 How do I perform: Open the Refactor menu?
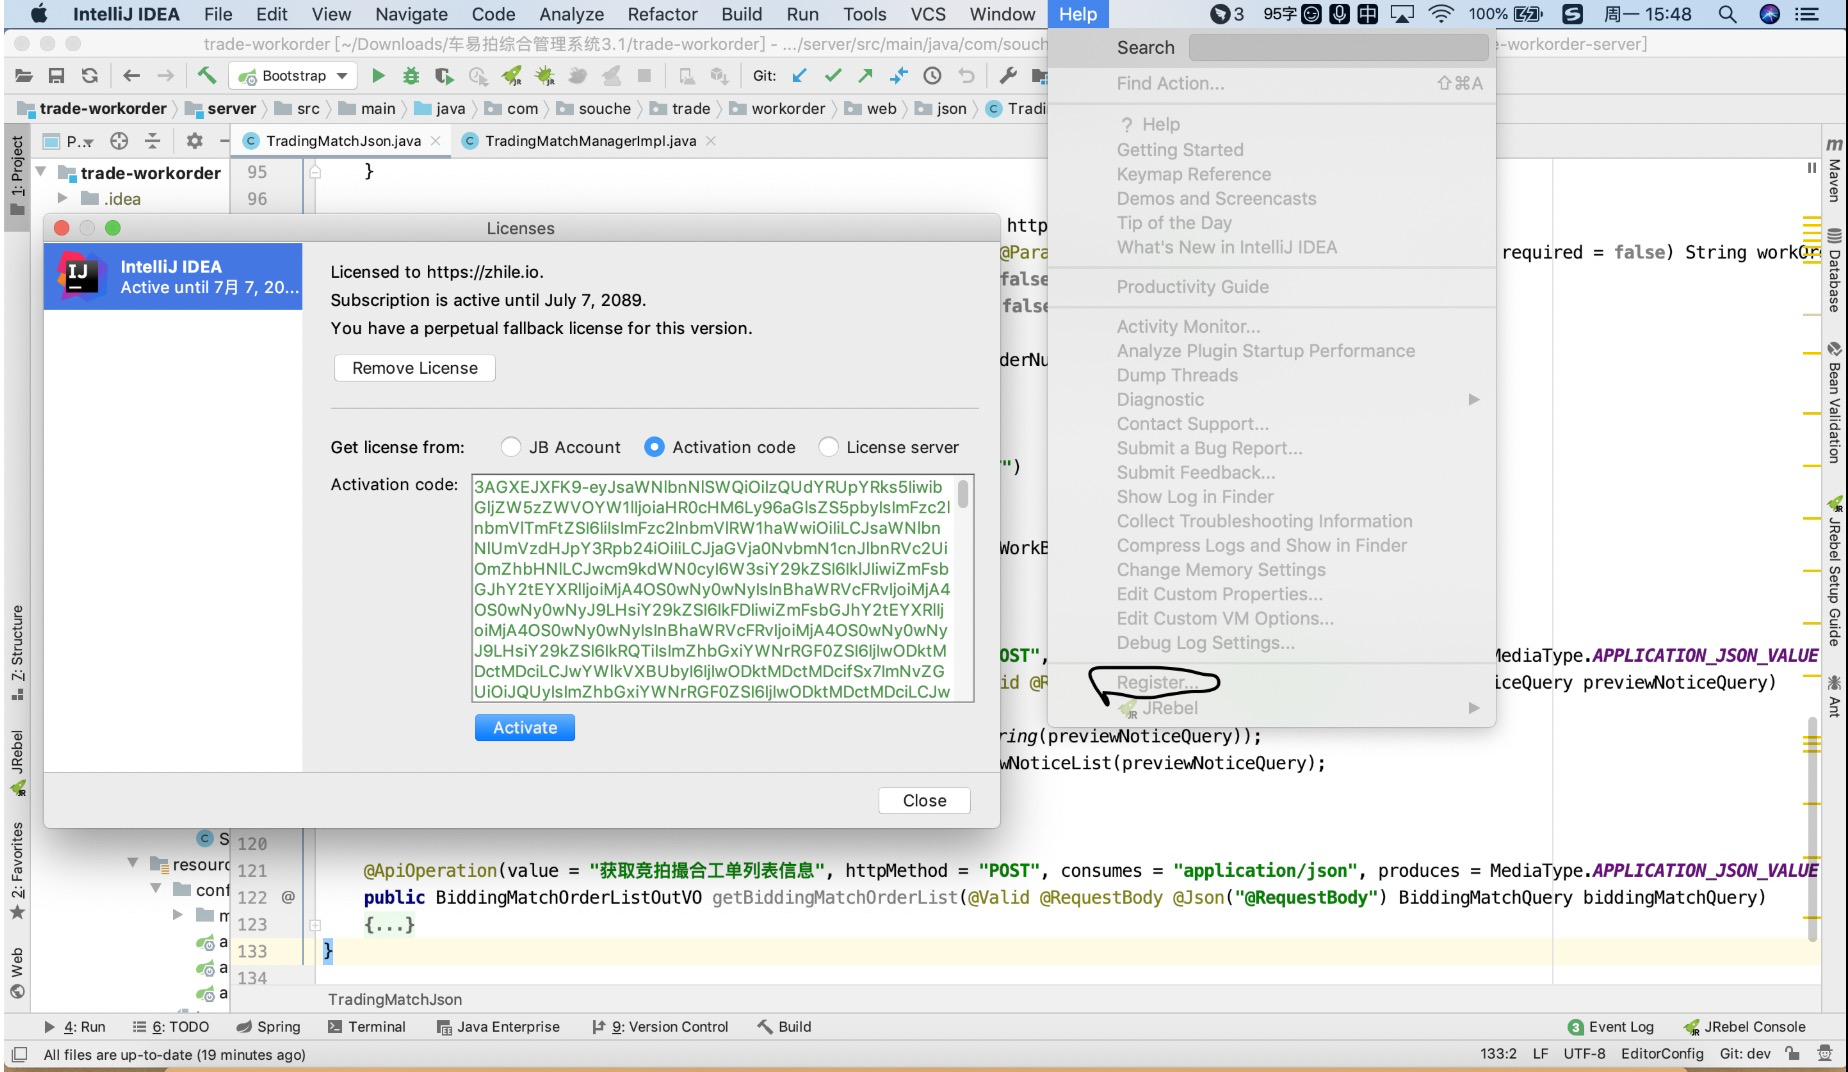(x=662, y=14)
